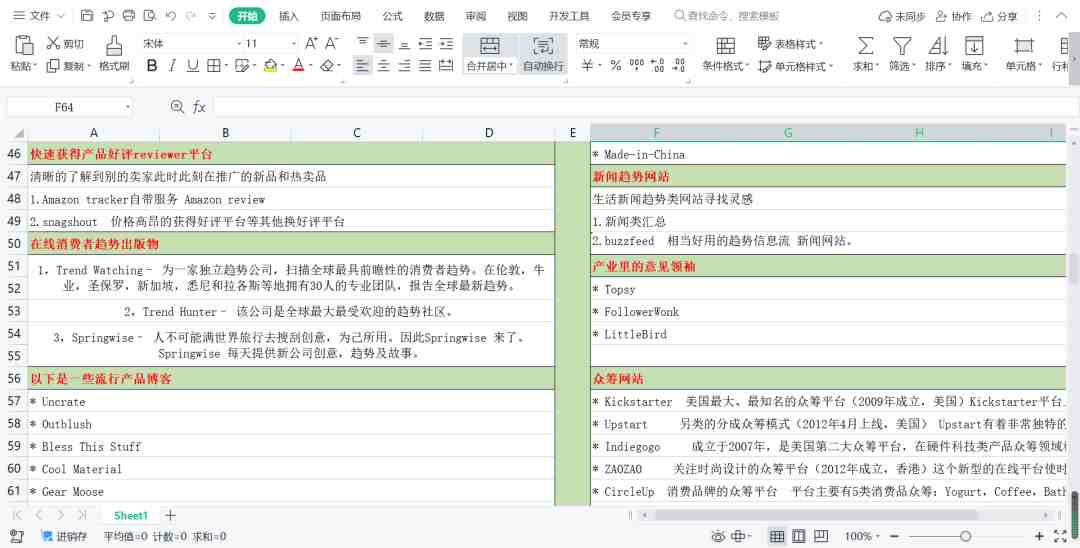This screenshot has height=548, width=1080.
Task: Align text to bottom of cell
Action: coord(404,43)
